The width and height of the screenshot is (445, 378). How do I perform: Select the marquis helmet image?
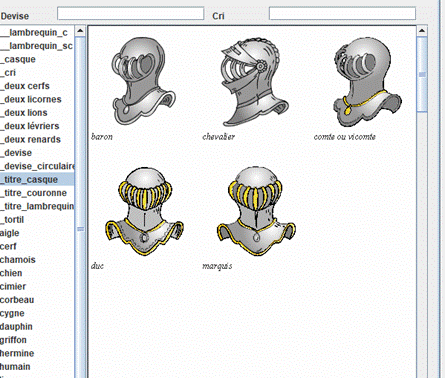tap(256, 211)
